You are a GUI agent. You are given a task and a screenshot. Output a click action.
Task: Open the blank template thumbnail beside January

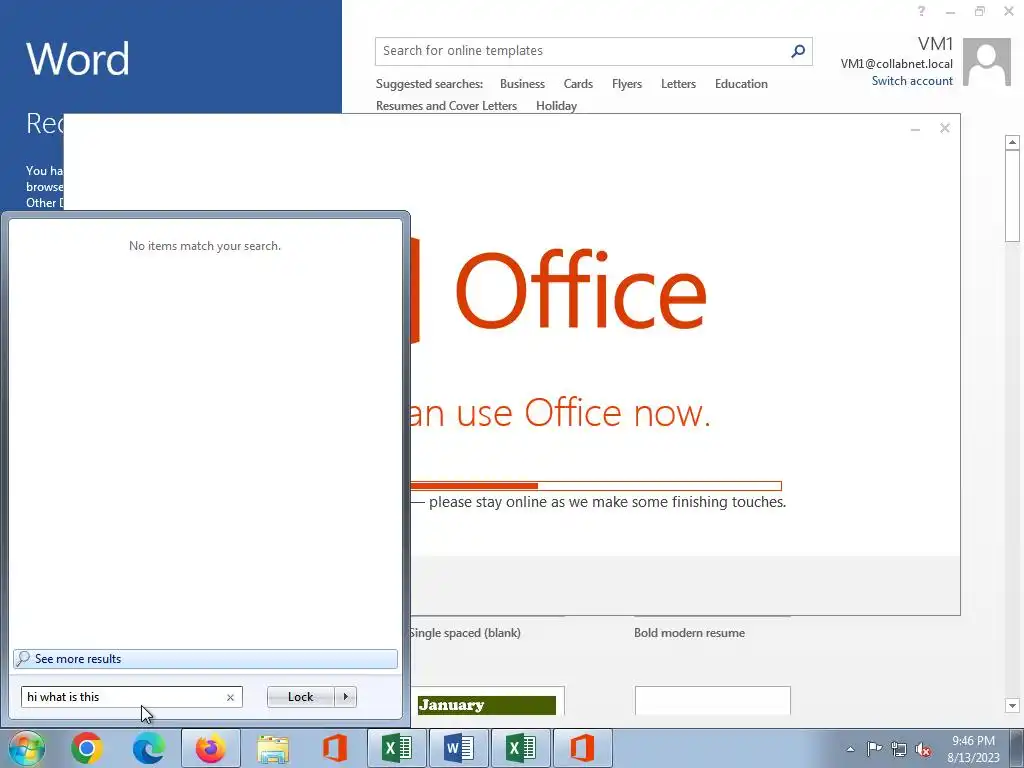tap(712, 701)
